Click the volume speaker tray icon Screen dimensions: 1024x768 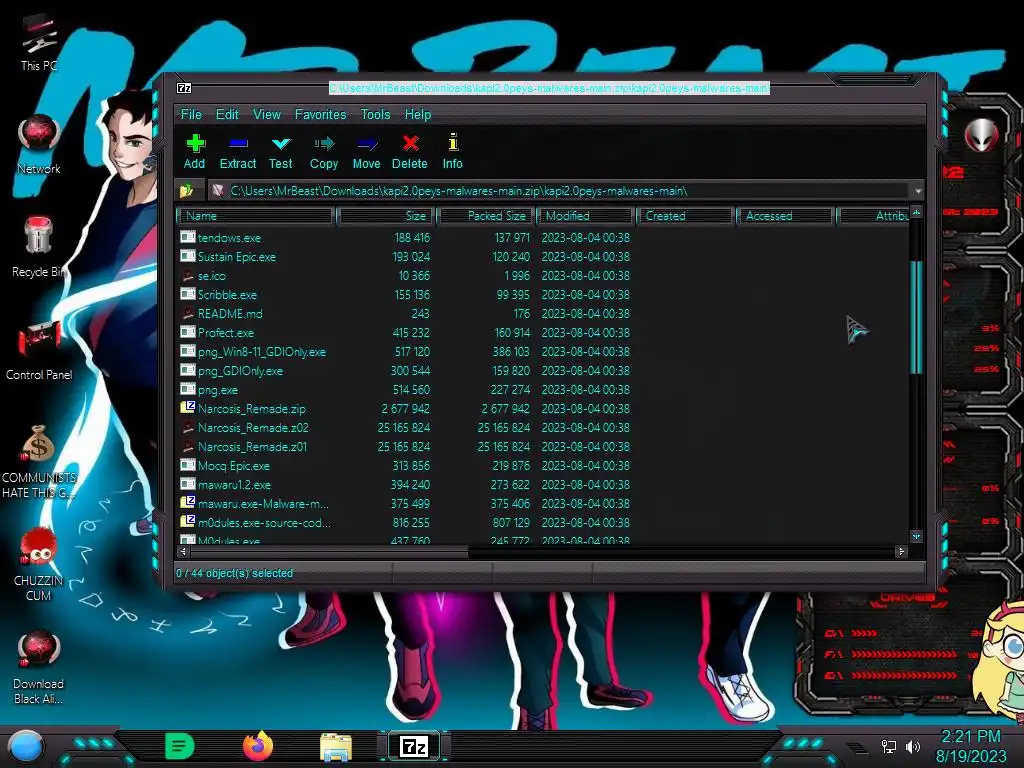click(912, 746)
